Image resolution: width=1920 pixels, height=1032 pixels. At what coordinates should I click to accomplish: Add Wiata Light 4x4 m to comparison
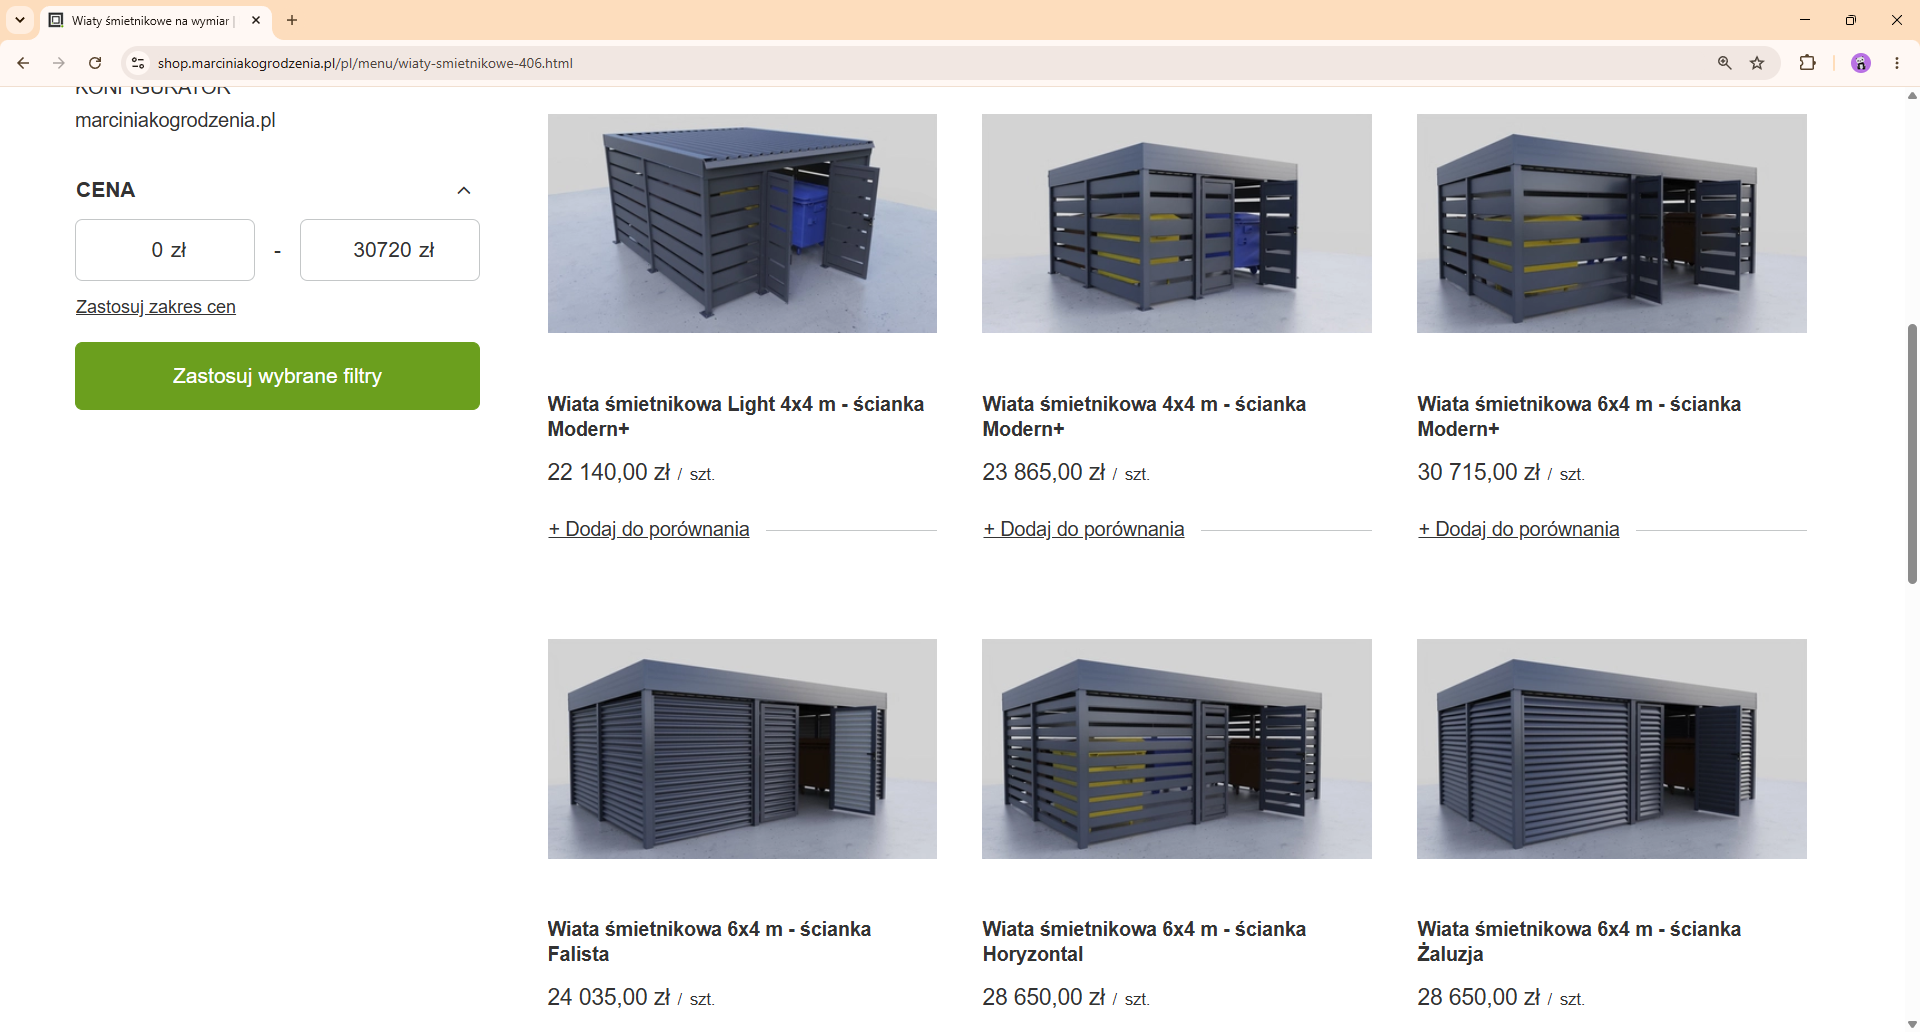pyautogui.click(x=649, y=529)
